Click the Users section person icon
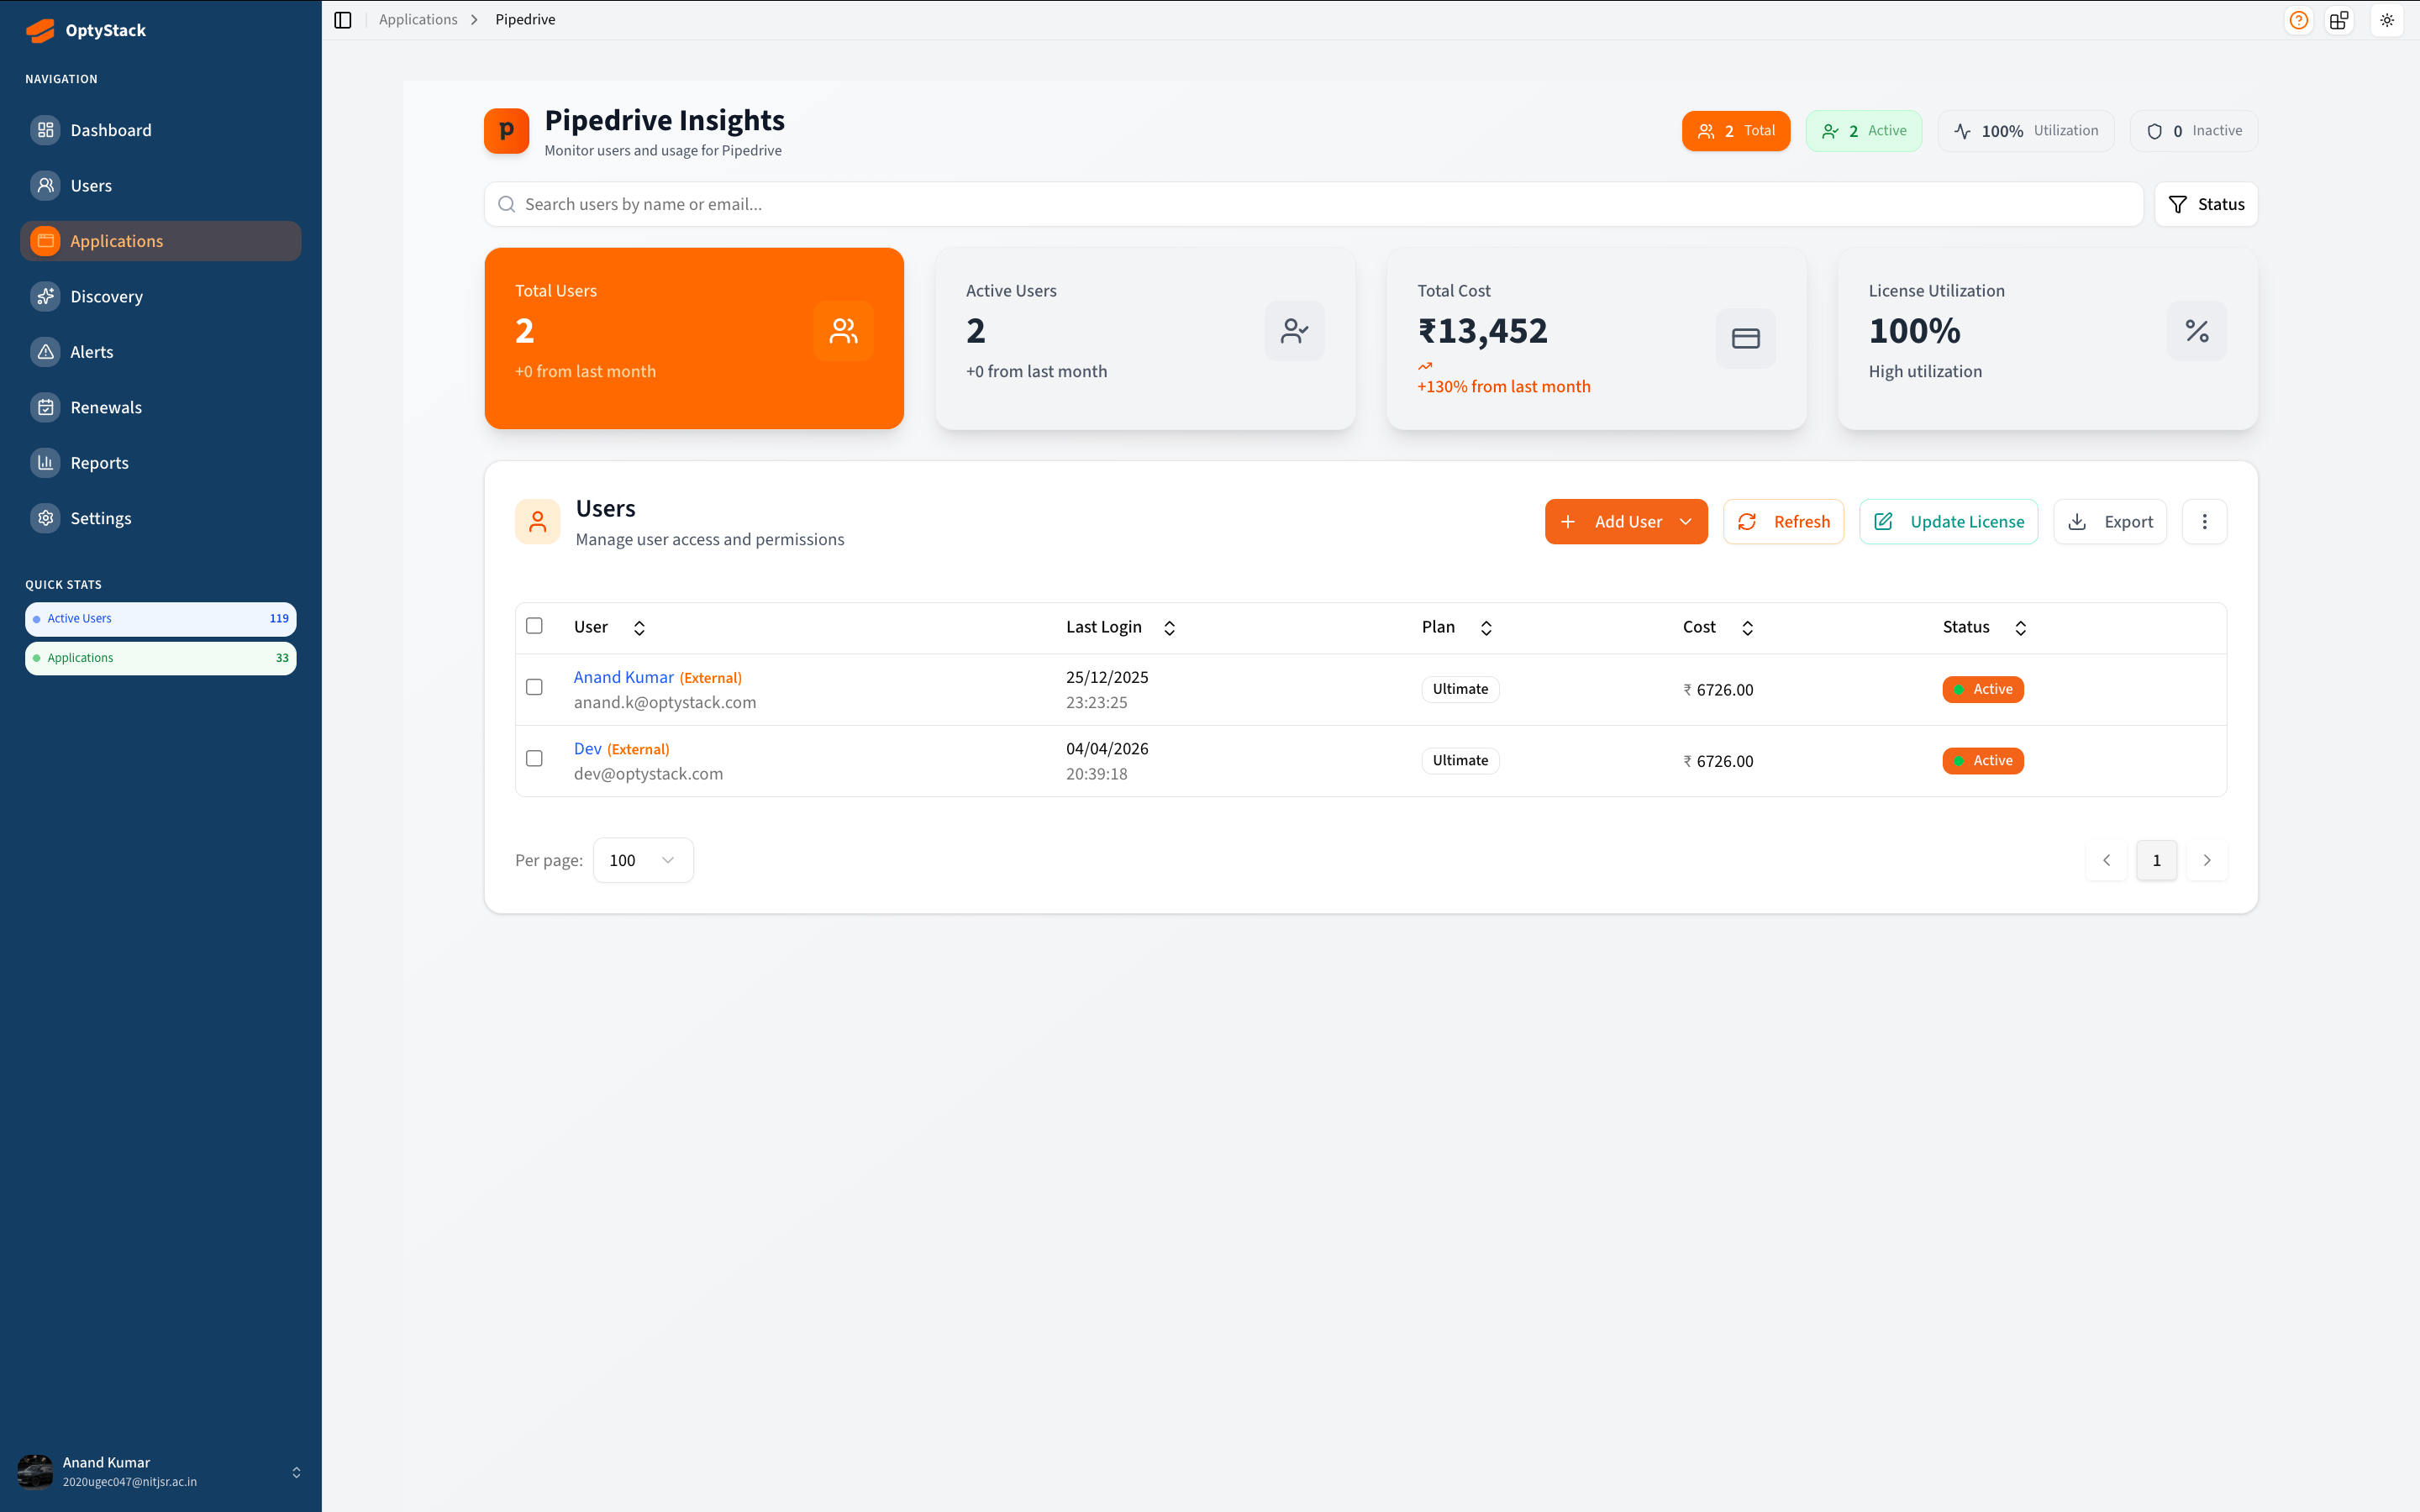 point(538,522)
